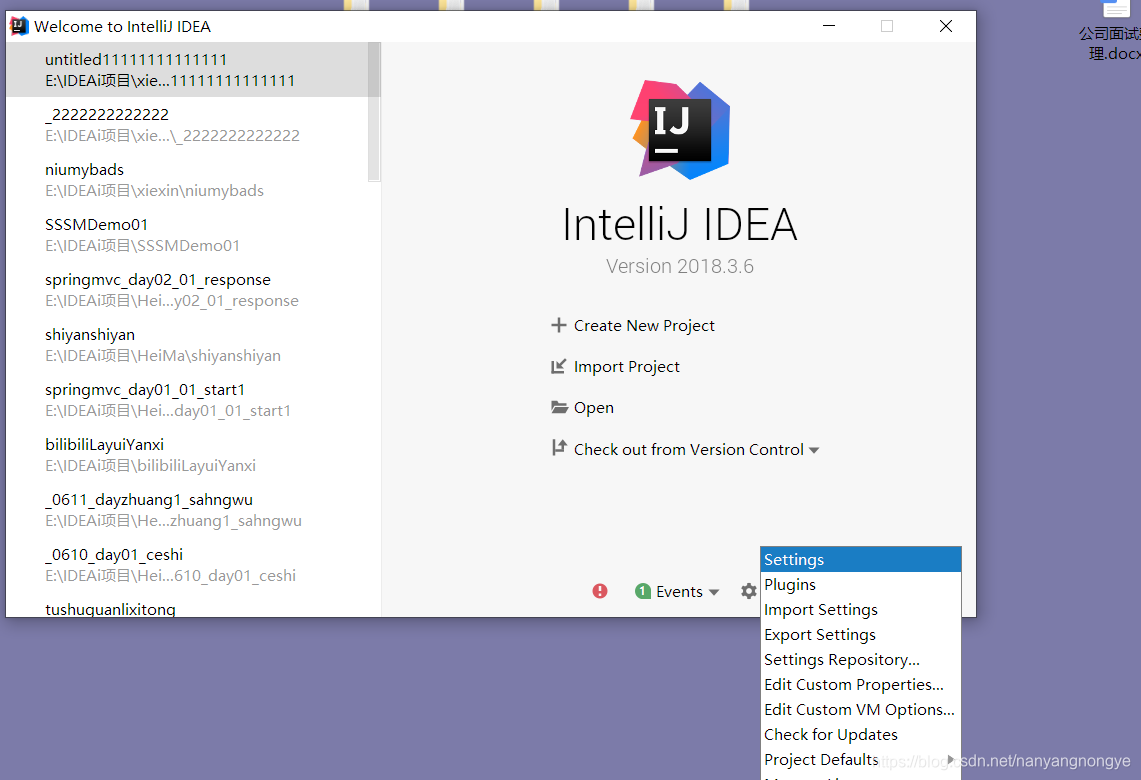Click the folder icon next to Open

point(559,407)
